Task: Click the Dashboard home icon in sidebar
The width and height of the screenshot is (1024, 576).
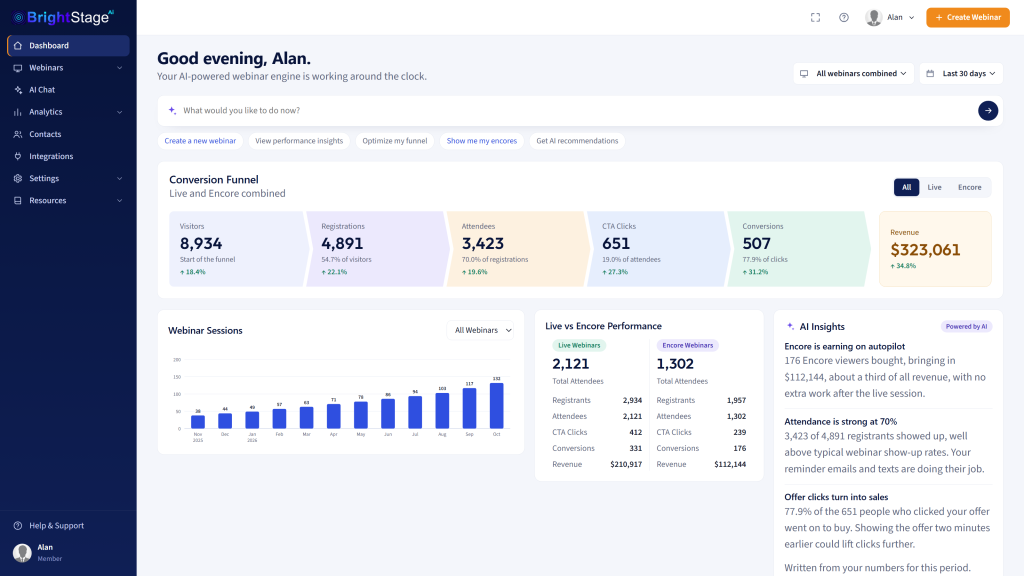Action: [18, 46]
